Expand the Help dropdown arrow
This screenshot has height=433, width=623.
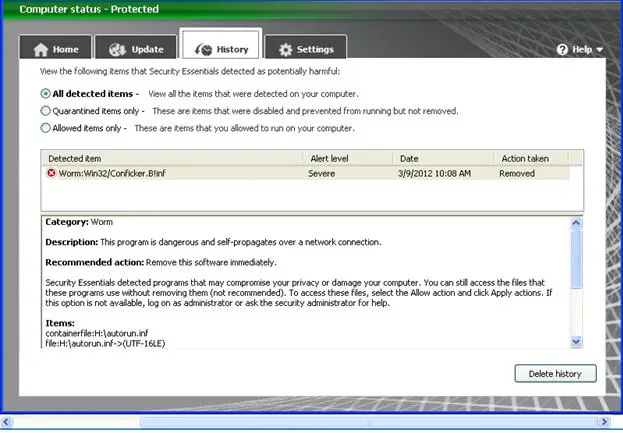click(600, 50)
